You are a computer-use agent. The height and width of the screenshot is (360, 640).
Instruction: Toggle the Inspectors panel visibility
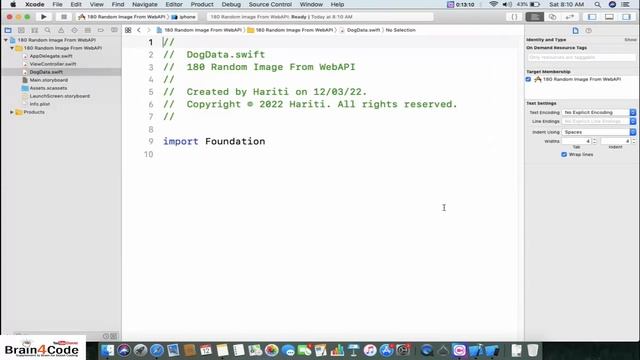[626, 17]
